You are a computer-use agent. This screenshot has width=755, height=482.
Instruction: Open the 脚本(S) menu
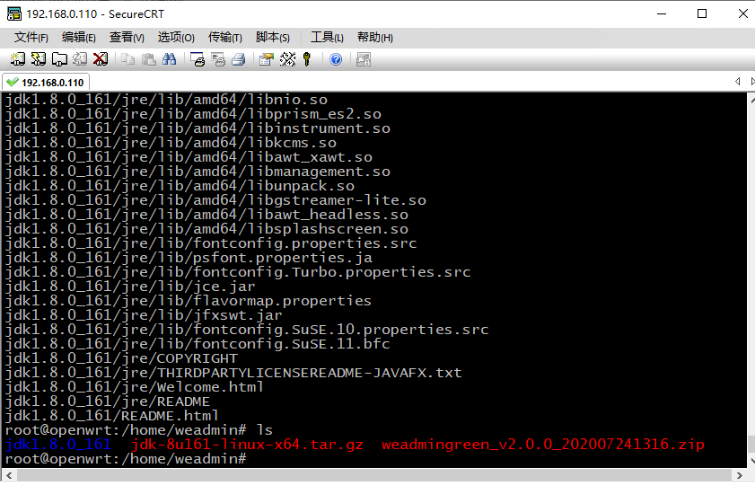(273, 37)
